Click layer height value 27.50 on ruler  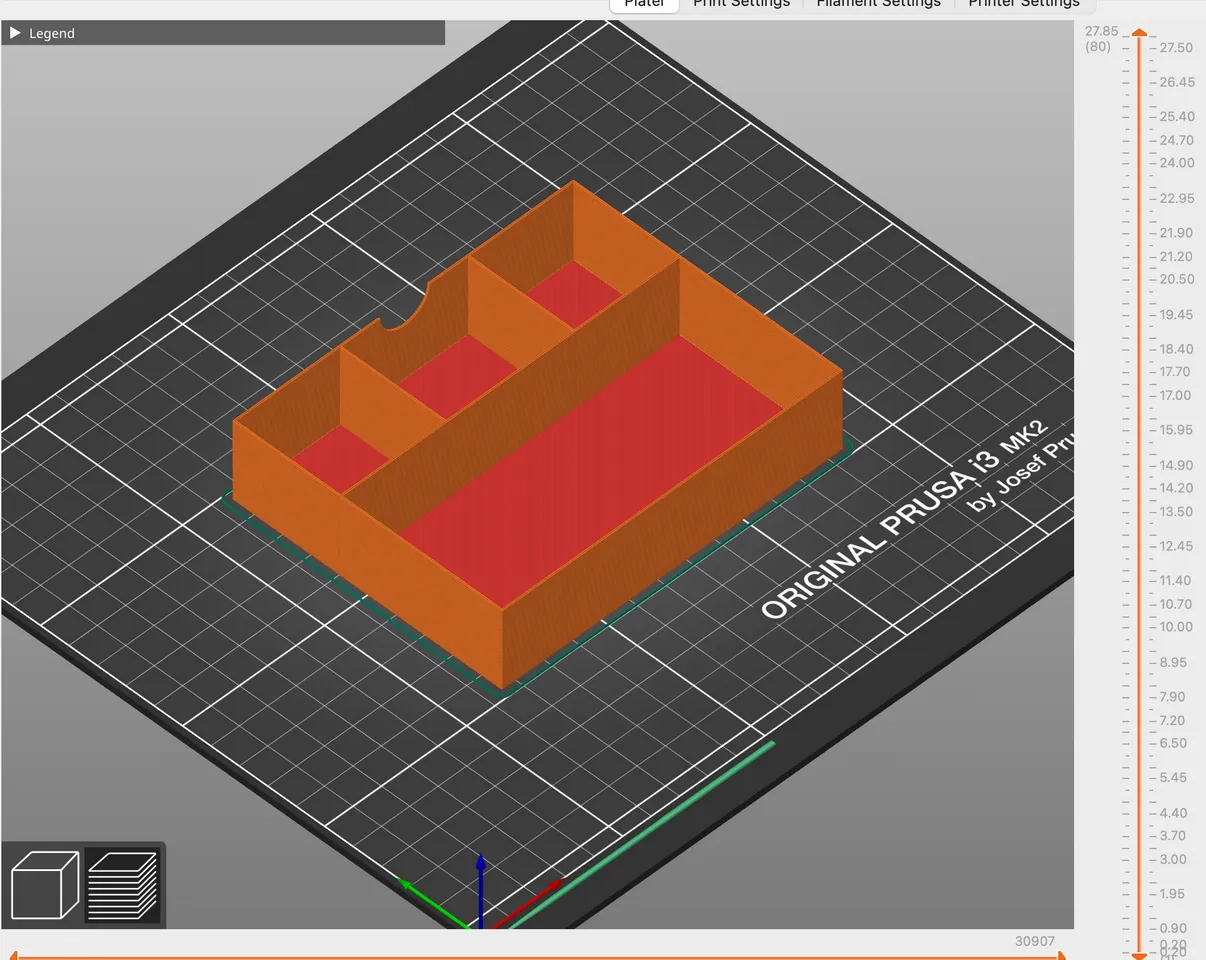click(x=1174, y=46)
